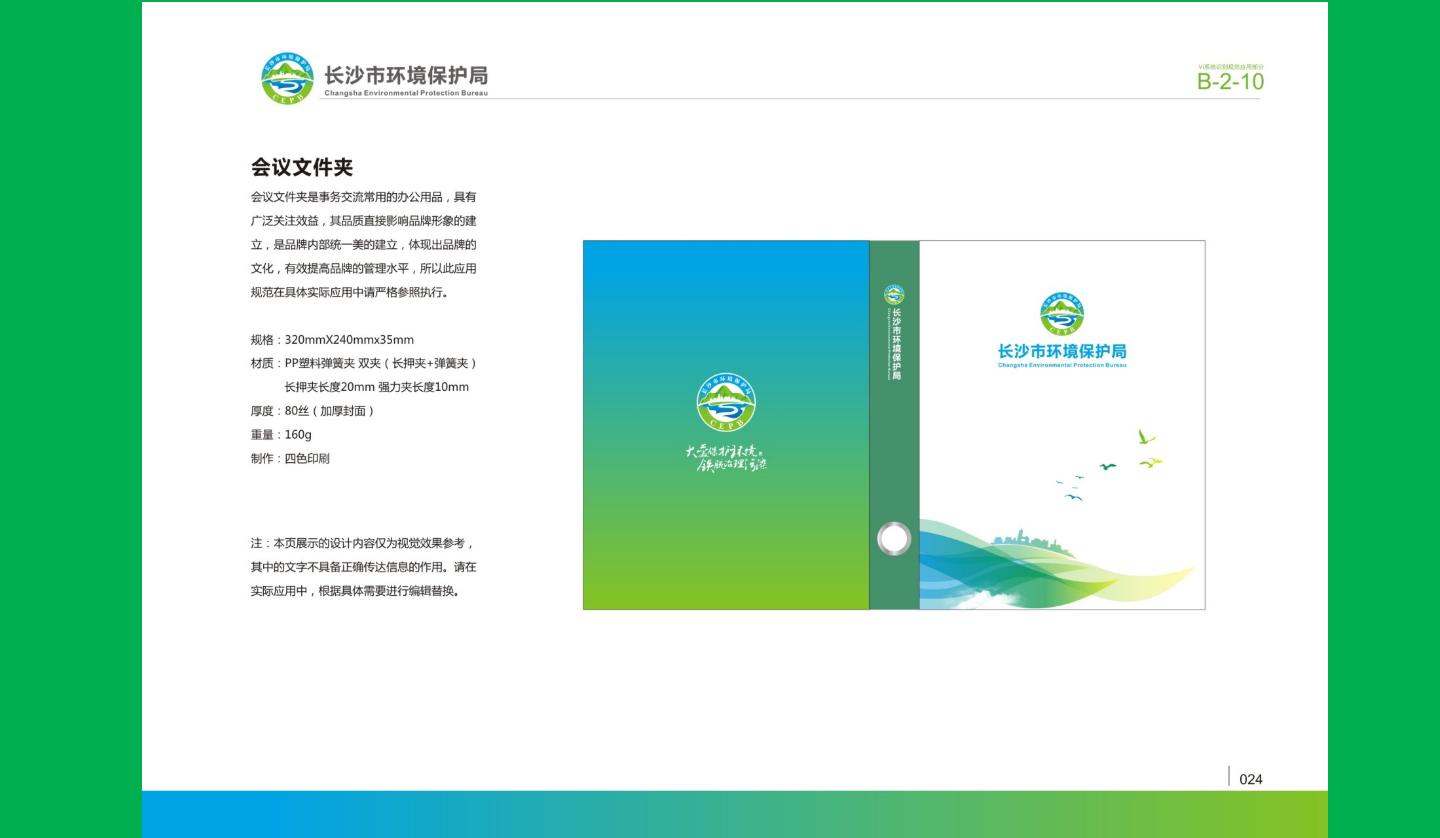Select the logo on the blue folder front

726,402
